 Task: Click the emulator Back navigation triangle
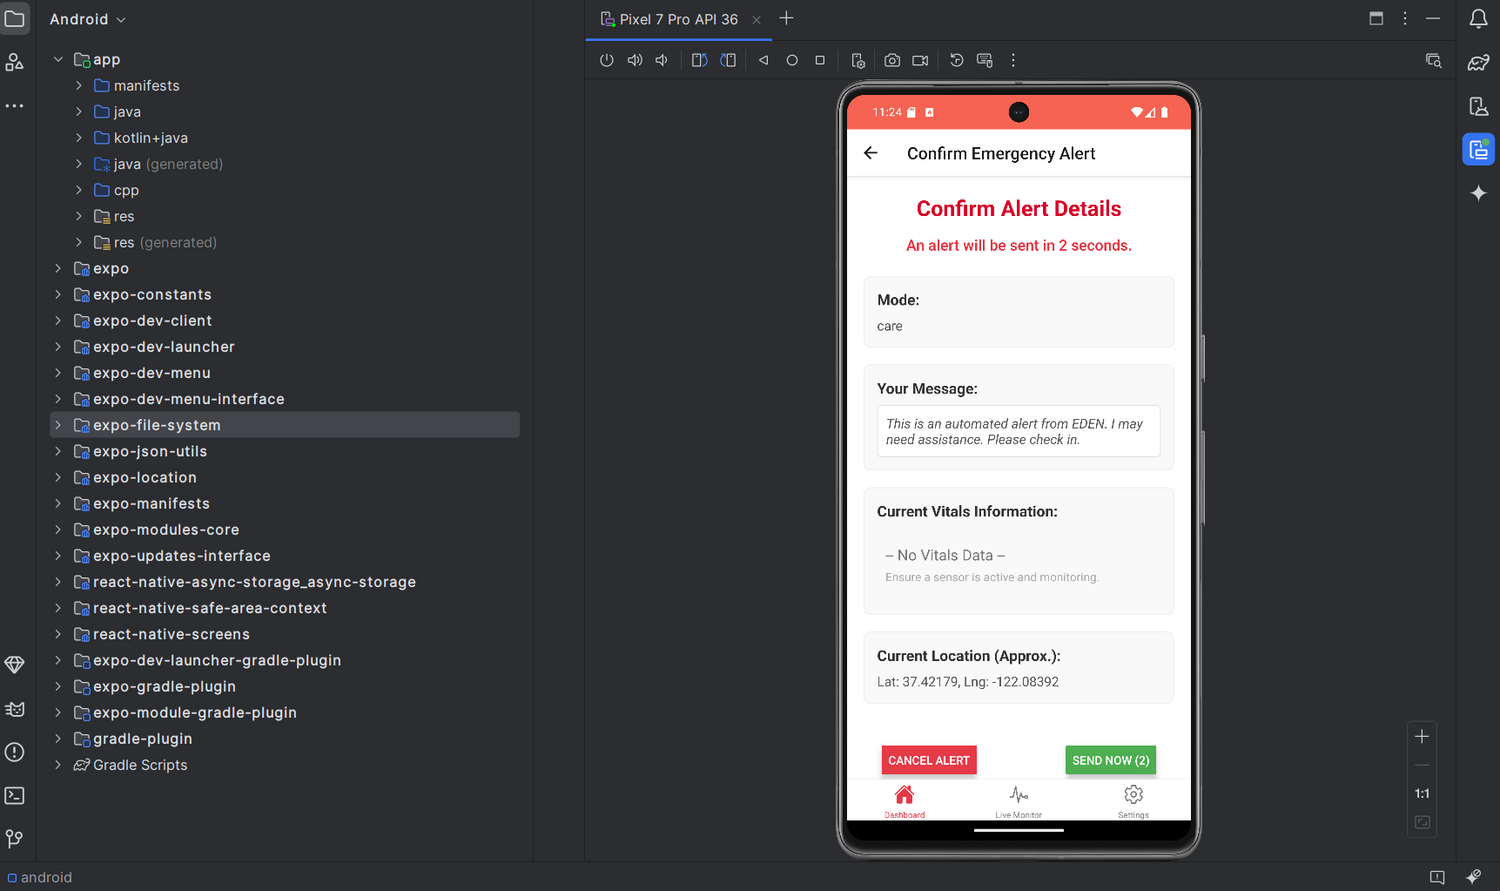tap(764, 60)
